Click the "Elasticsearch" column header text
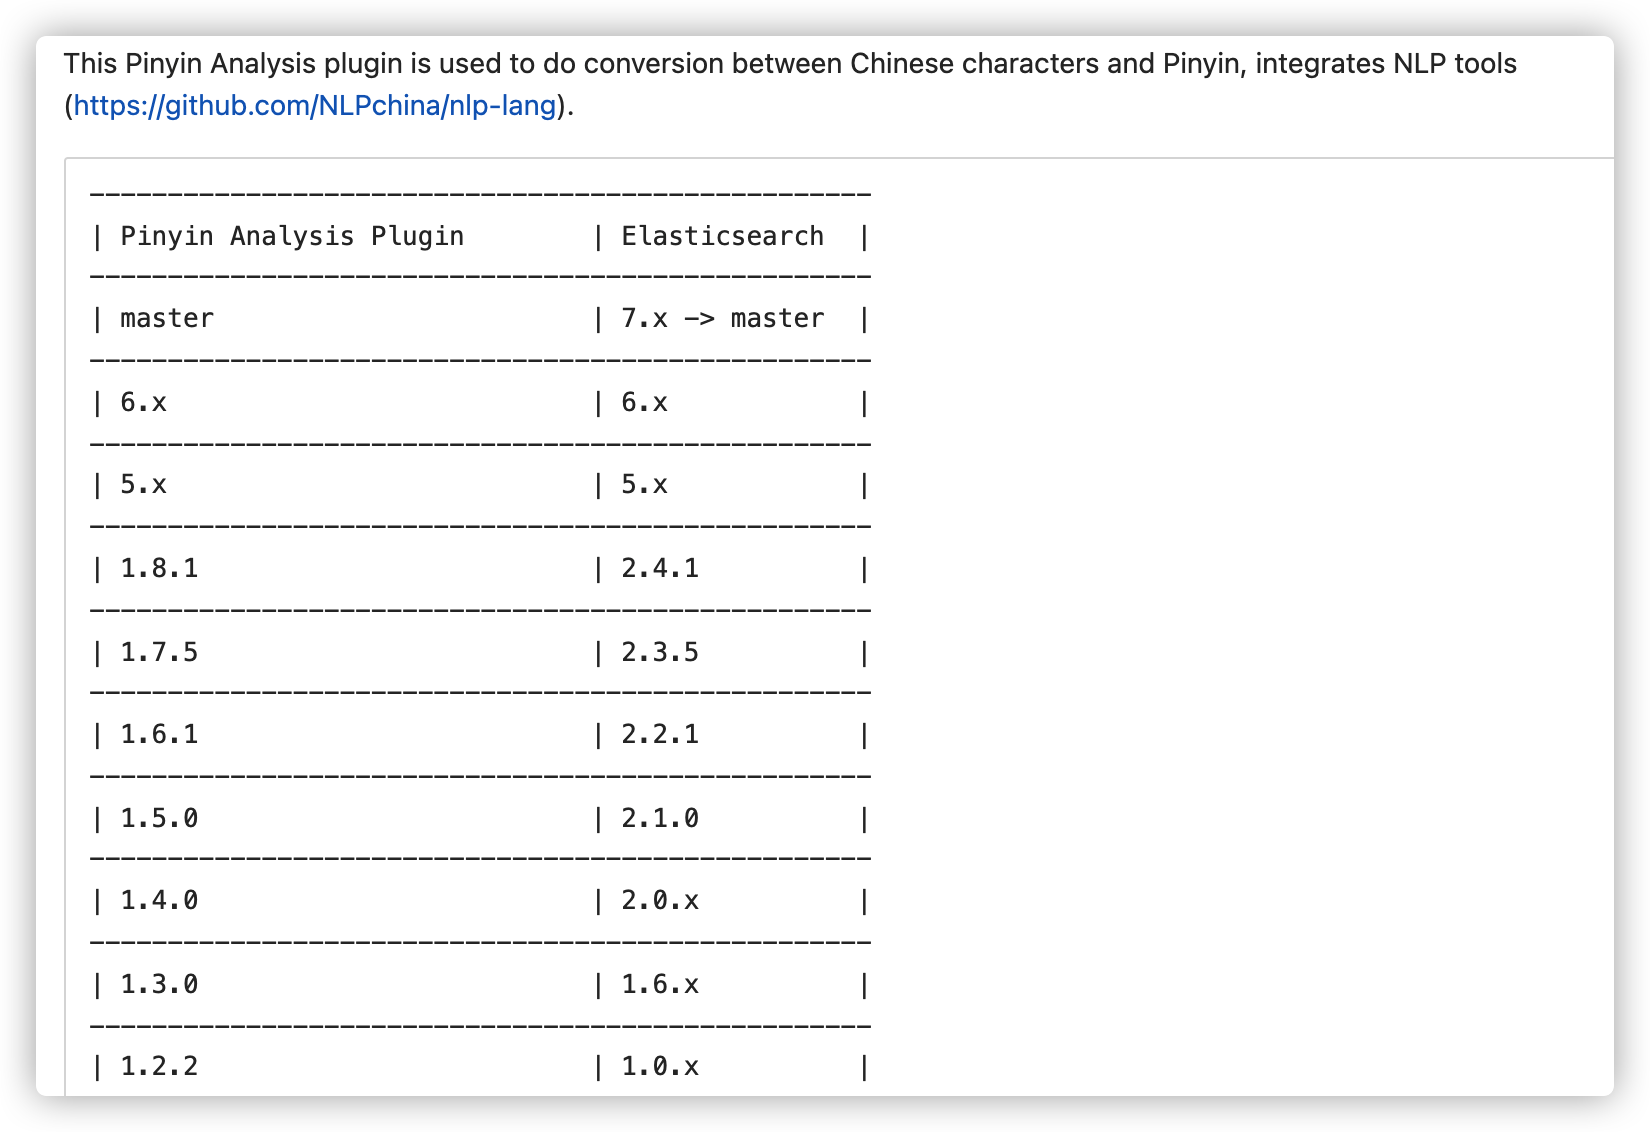The width and height of the screenshot is (1650, 1132). point(722,237)
